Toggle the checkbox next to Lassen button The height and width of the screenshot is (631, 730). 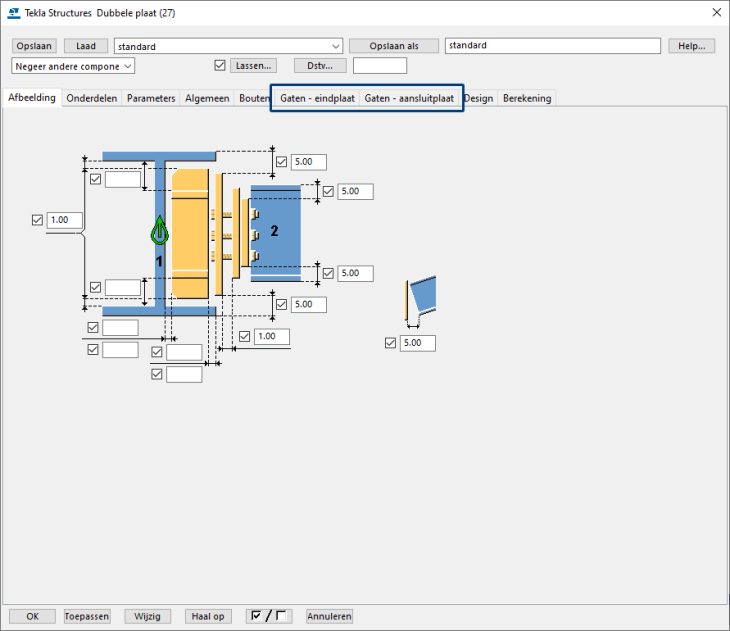221,66
